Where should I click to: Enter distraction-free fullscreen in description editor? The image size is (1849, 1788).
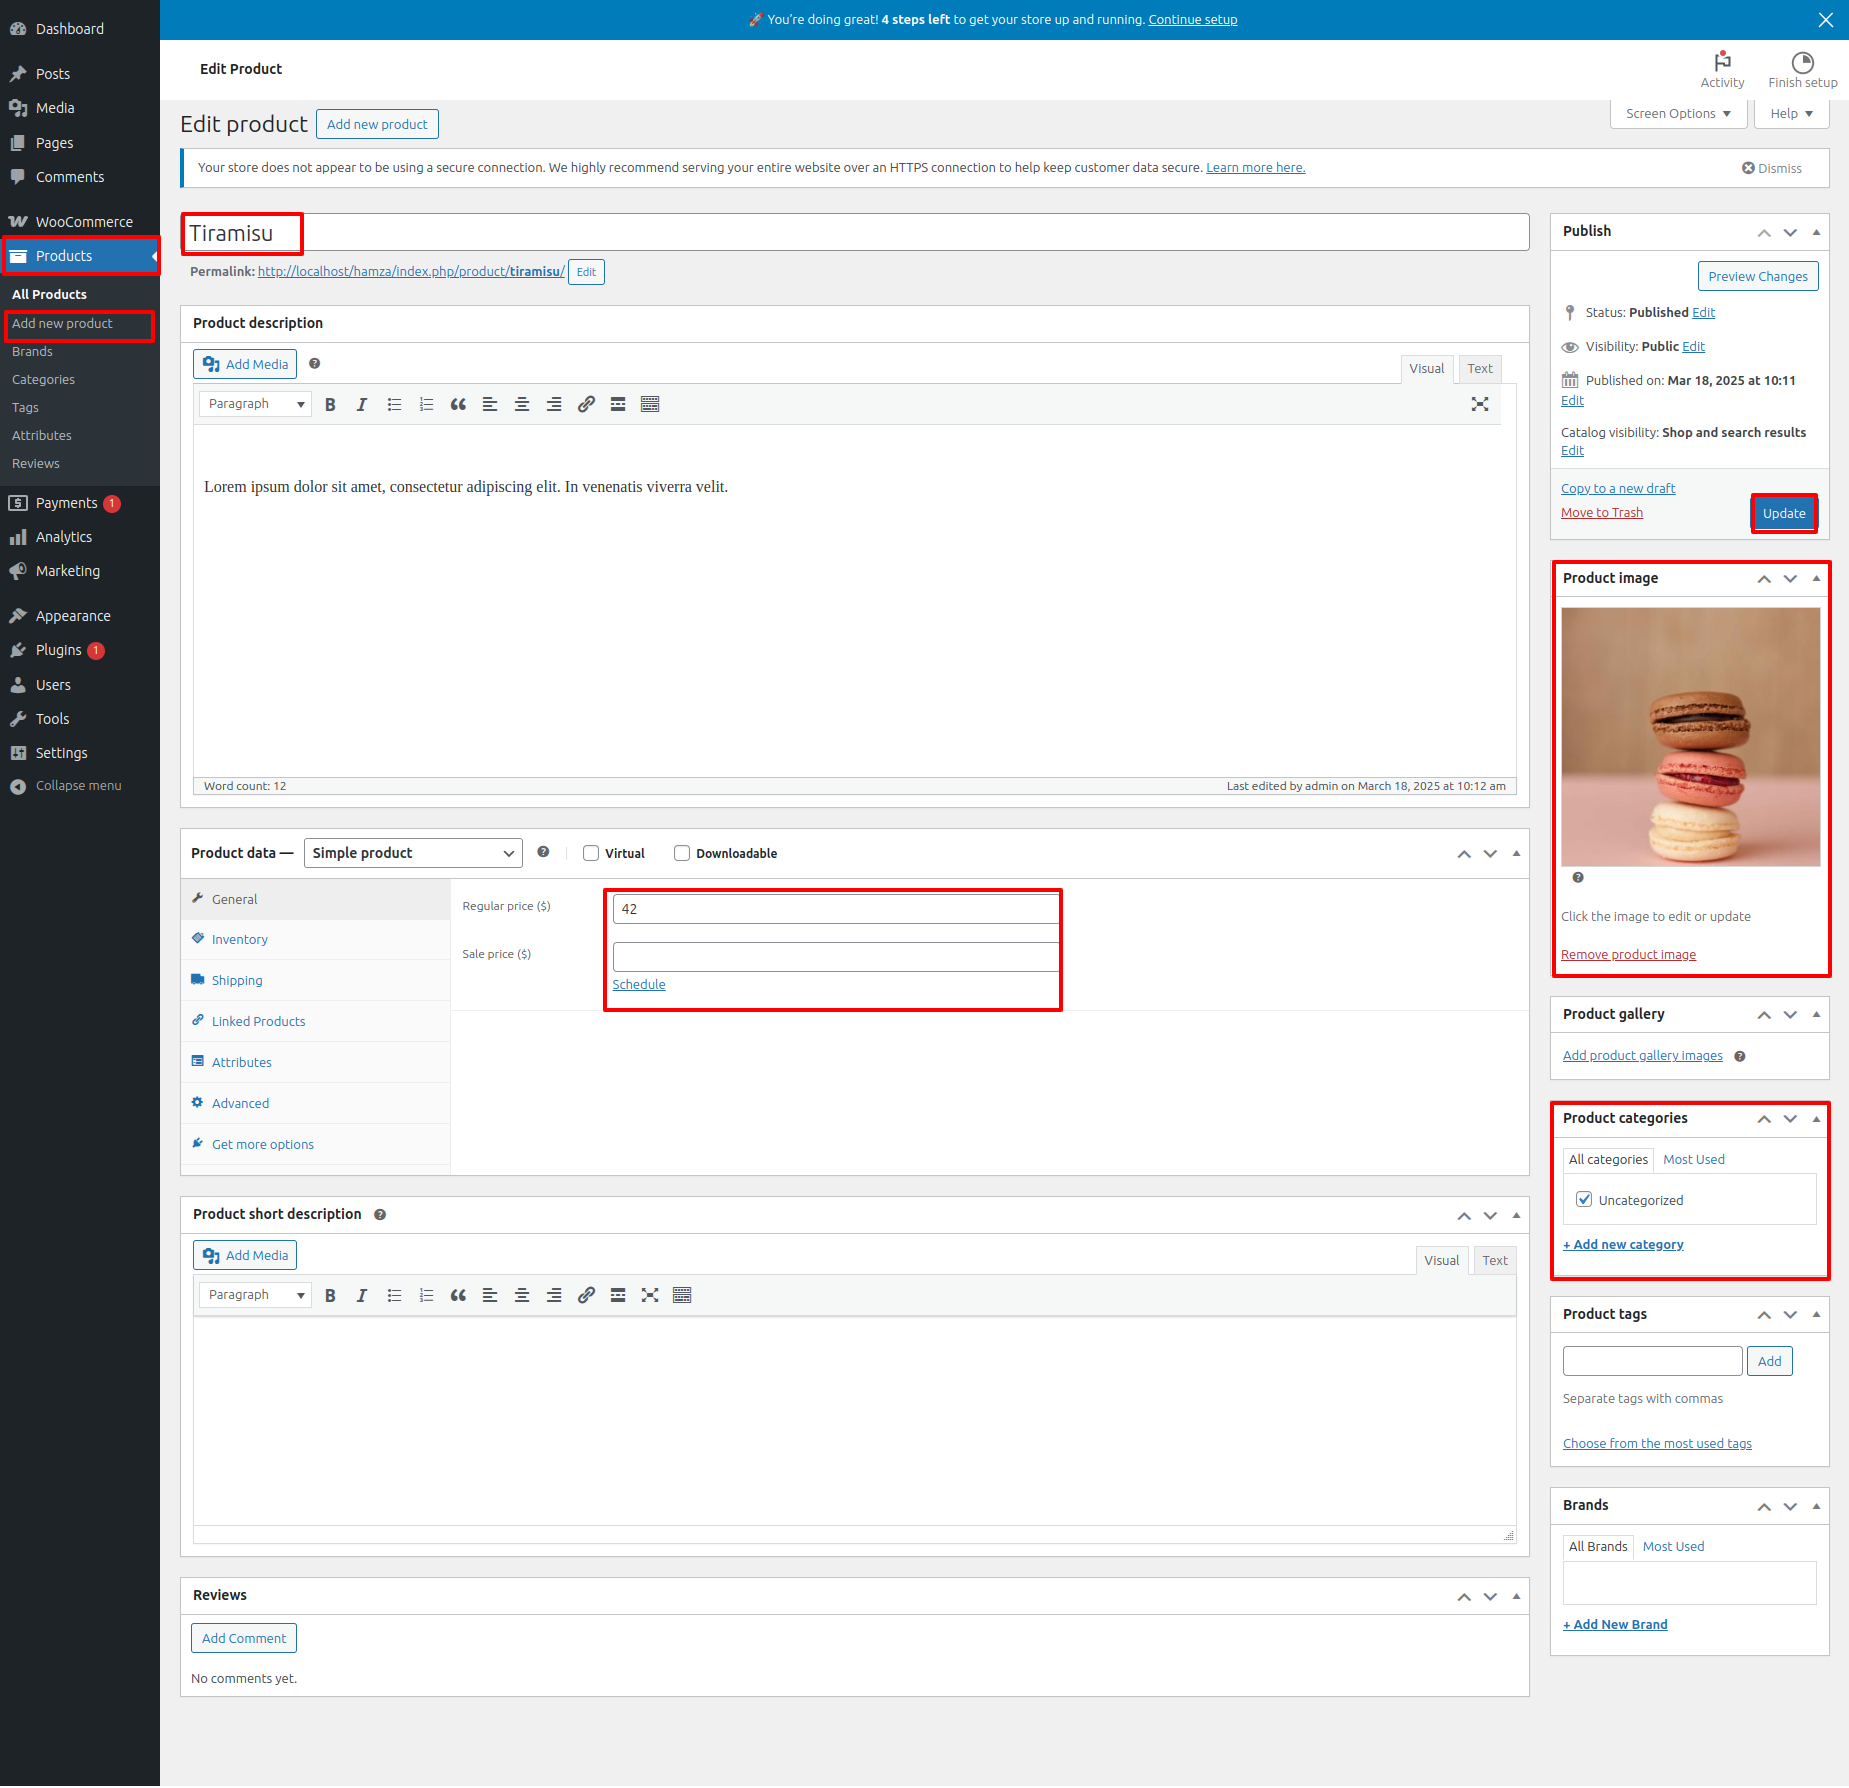point(1480,404)
